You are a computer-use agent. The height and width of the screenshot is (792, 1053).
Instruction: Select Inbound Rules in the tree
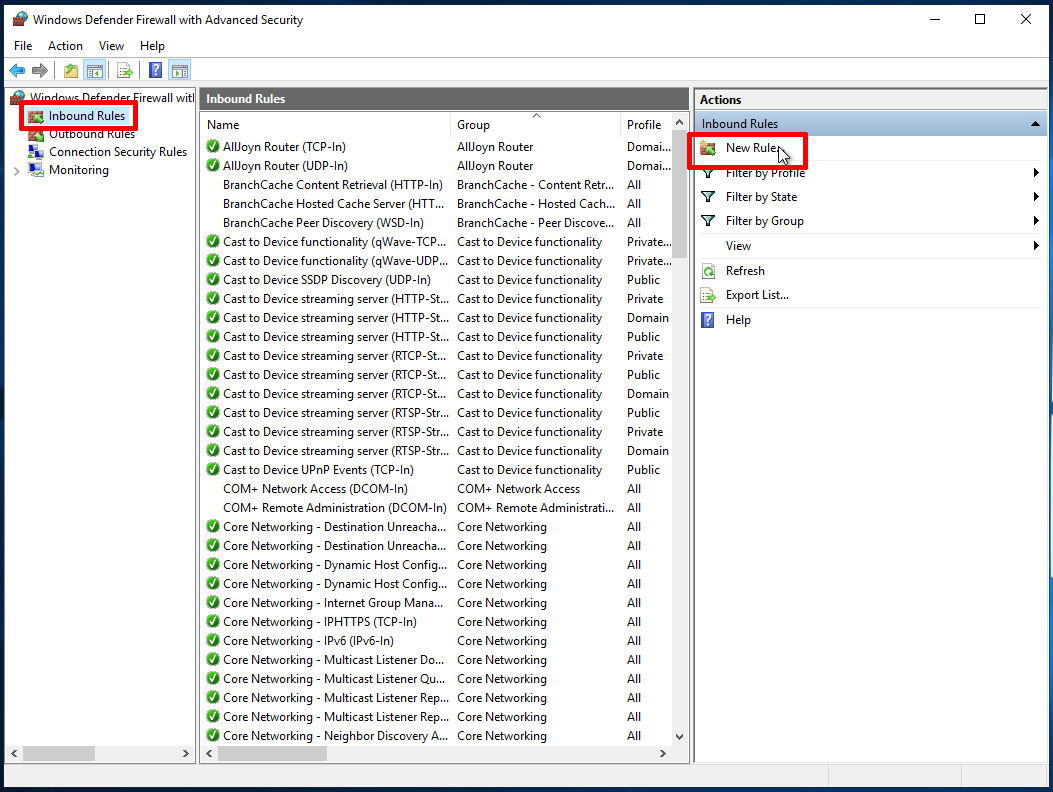[87, 116]
